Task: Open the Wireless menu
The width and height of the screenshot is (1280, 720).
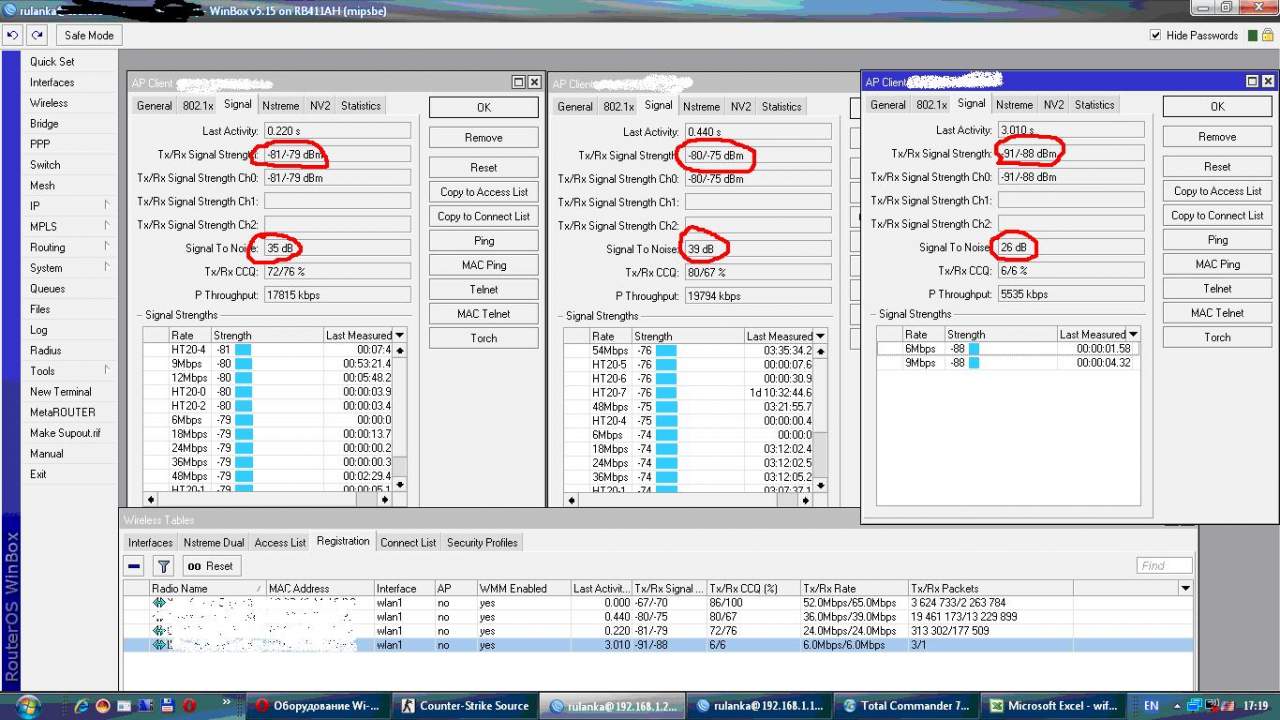Action: pyautogui.click(x=49, y=103)
